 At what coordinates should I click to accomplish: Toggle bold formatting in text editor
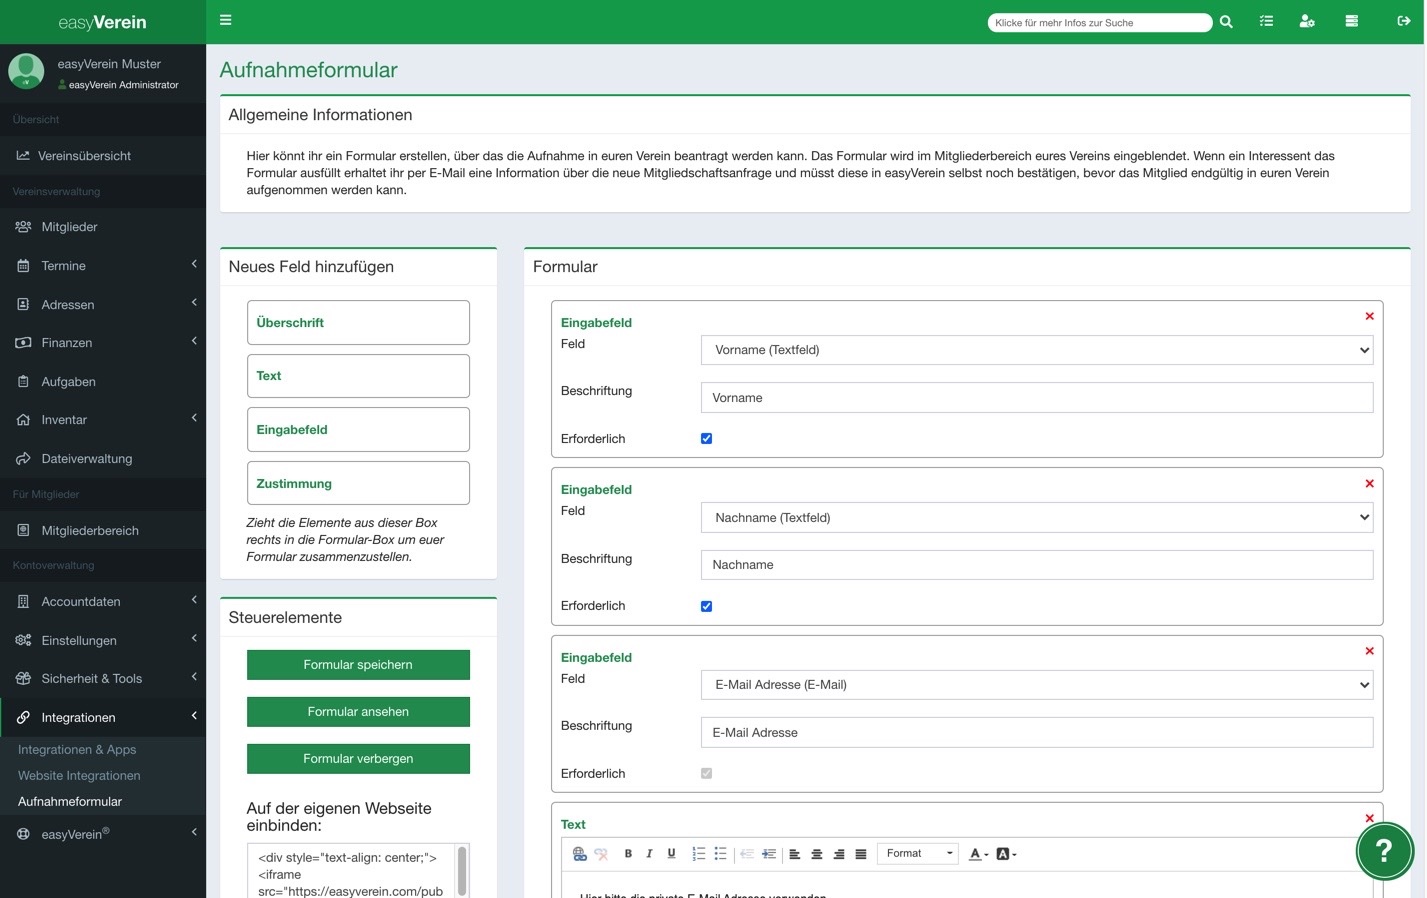click(x=628, y=854)
